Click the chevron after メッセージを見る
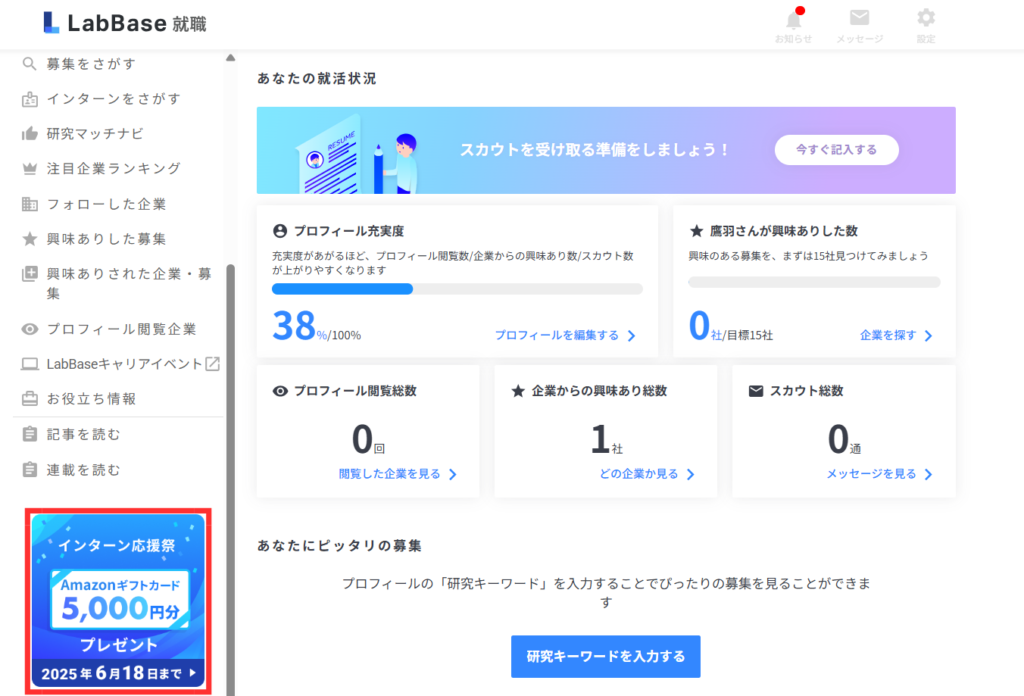Screen dimensions: 1024x696 click(x=928, y=475)
